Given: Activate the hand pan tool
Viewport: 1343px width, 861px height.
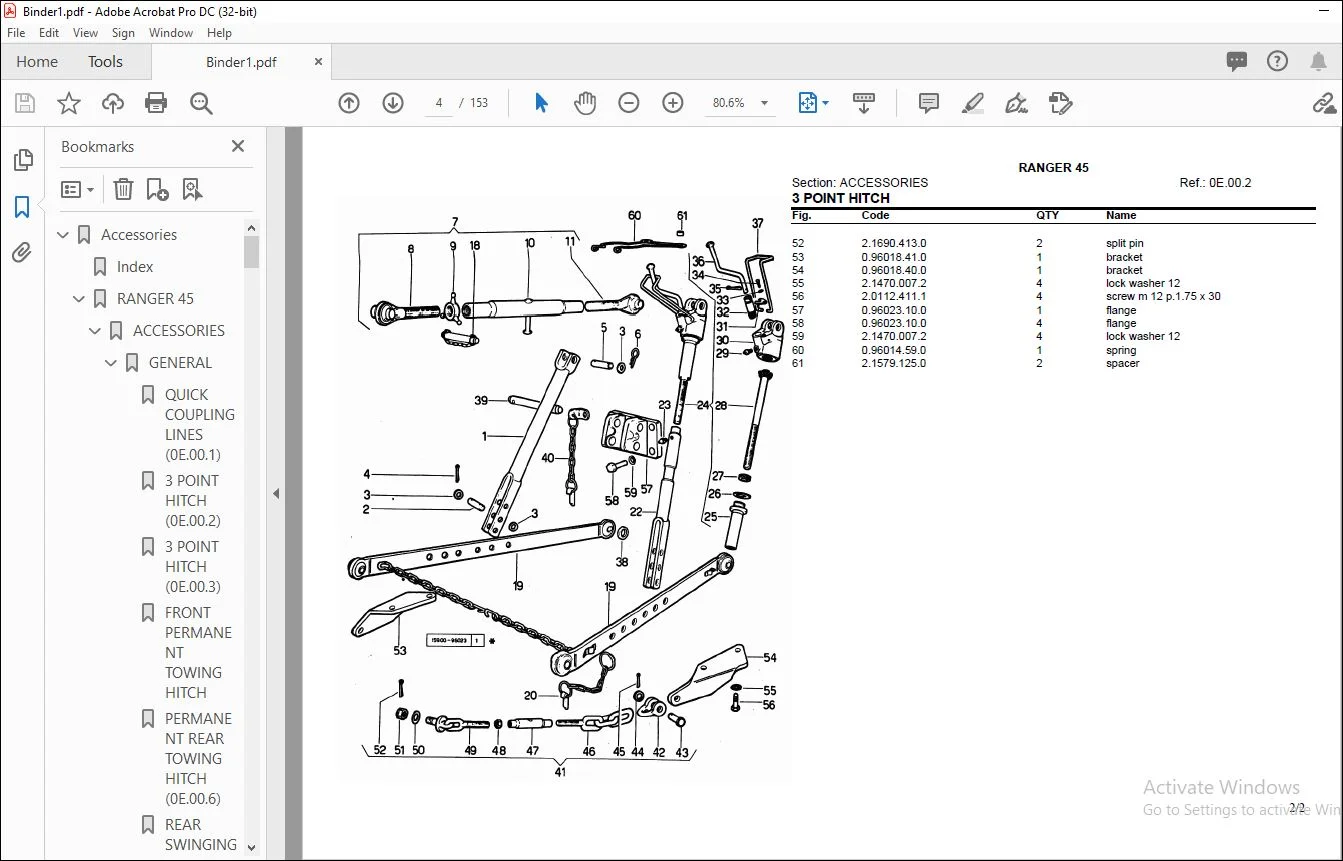Looking at the screenshot, I should 585,103.
